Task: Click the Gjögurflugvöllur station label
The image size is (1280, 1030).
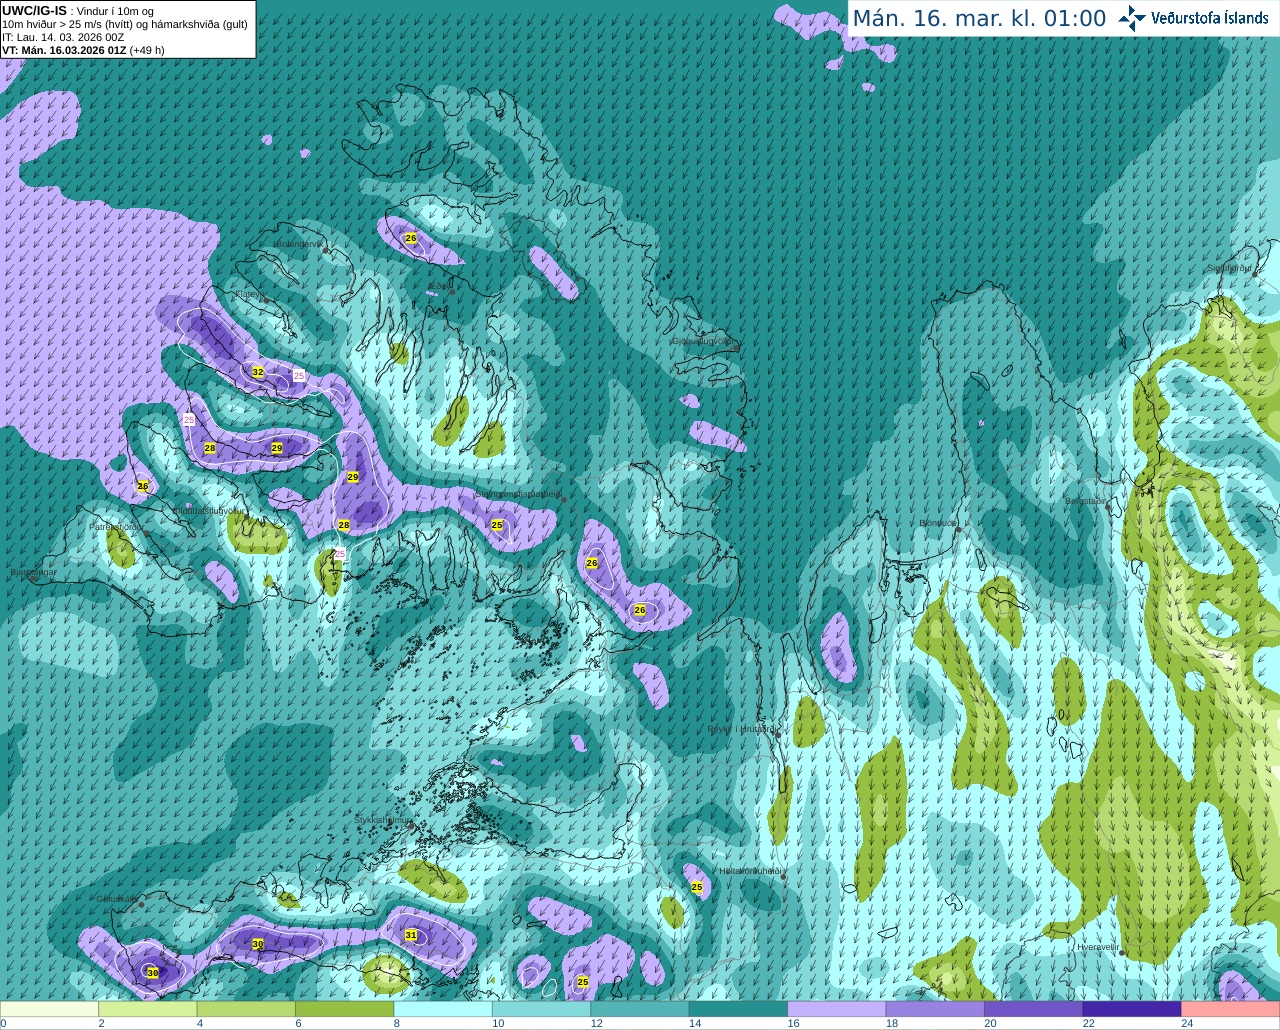Action: click(704, 341)
